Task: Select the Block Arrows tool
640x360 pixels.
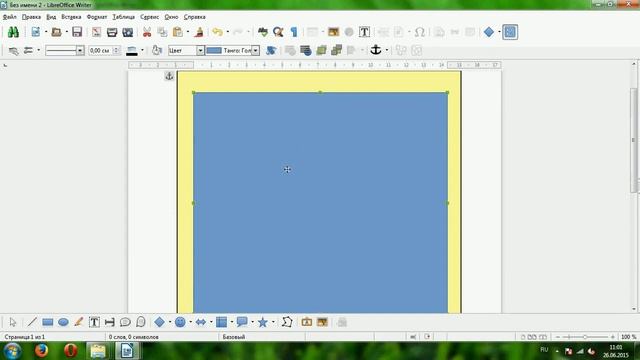Action: (201, 322)
